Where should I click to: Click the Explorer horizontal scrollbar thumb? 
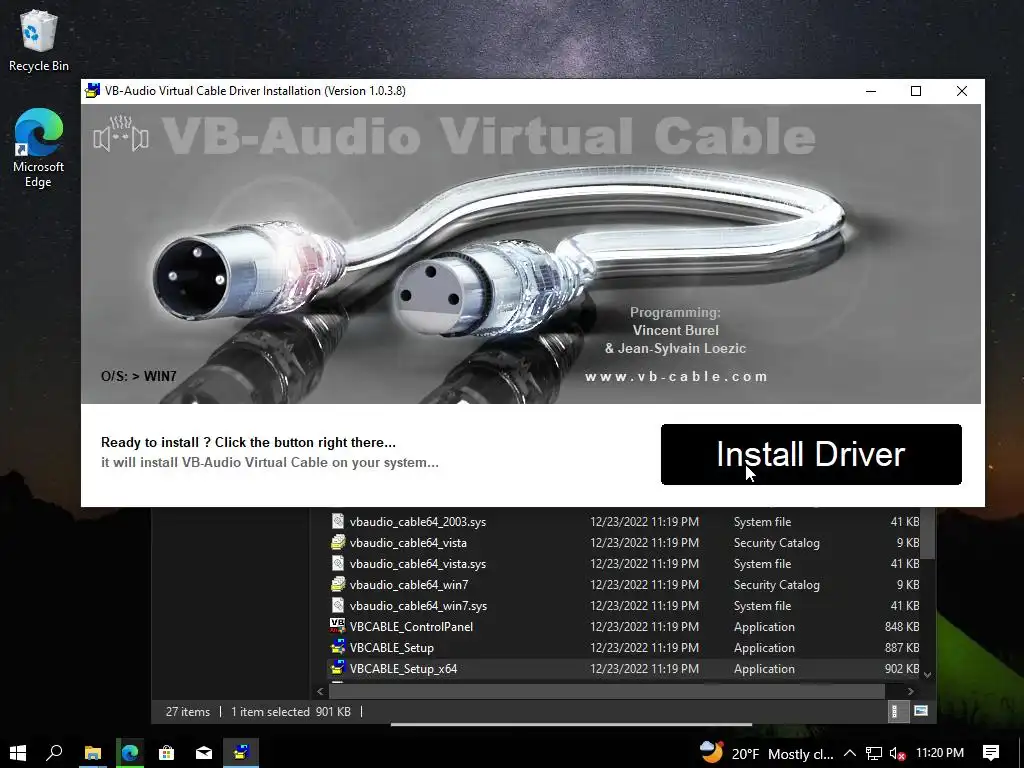[607, 691]
